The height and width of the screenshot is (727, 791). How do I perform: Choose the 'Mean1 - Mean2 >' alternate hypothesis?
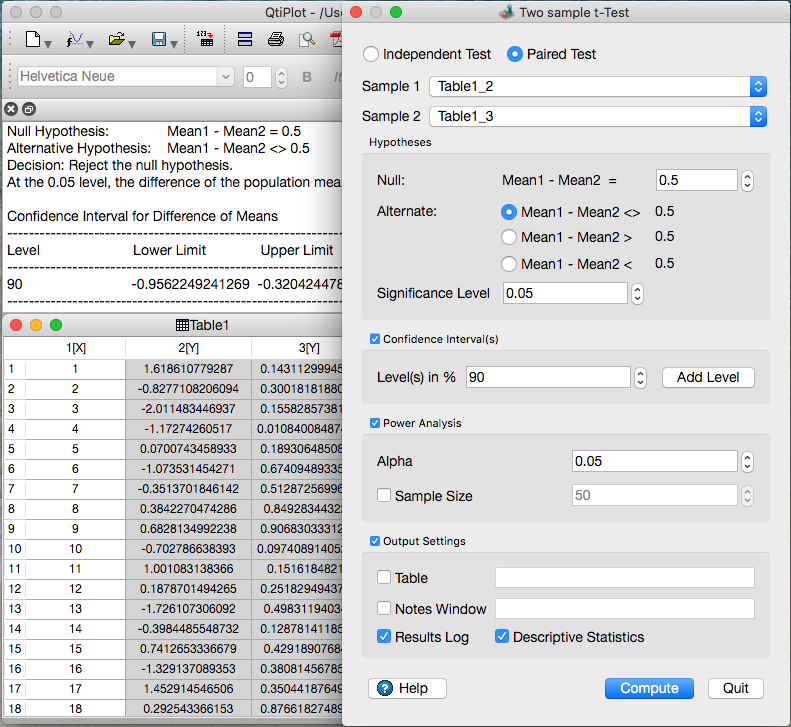tap(509, 237)
